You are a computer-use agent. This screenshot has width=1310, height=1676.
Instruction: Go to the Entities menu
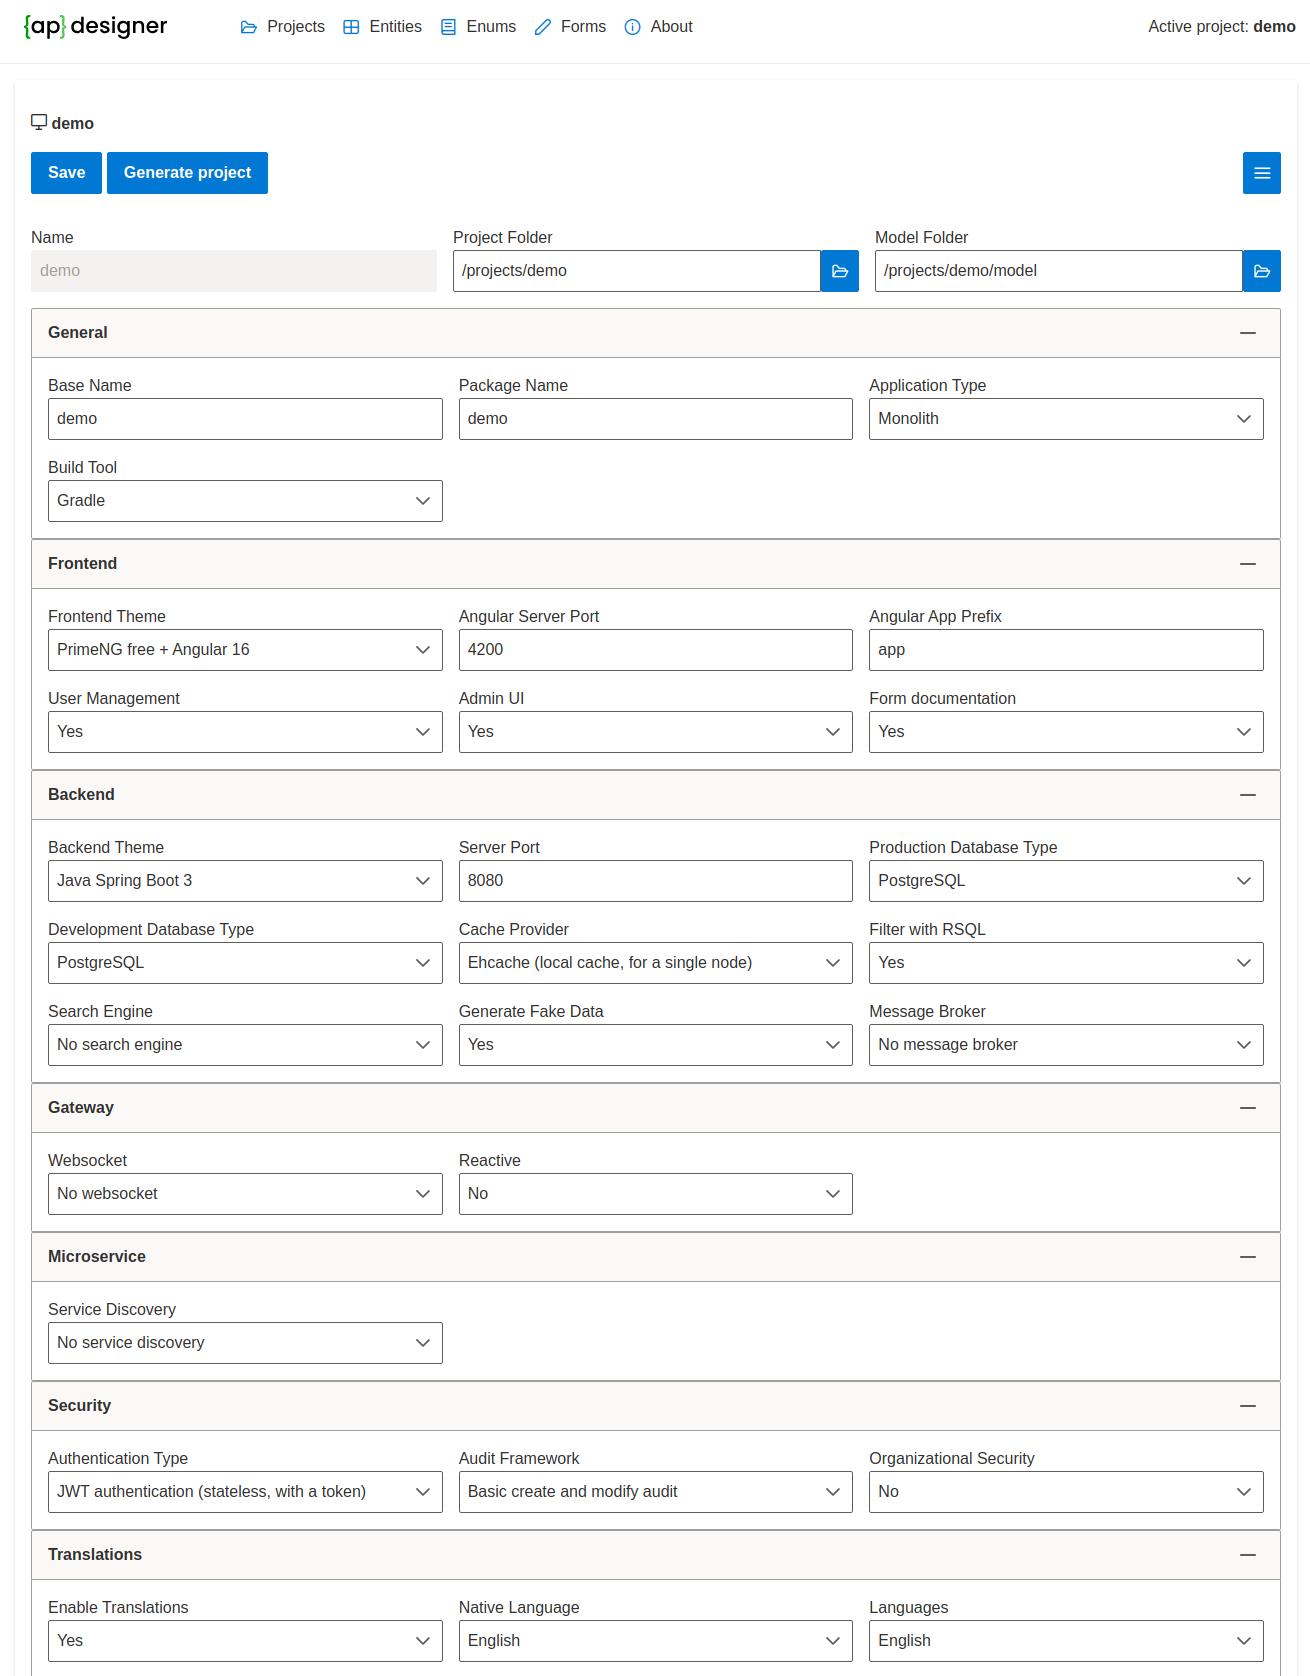[382, 27]
